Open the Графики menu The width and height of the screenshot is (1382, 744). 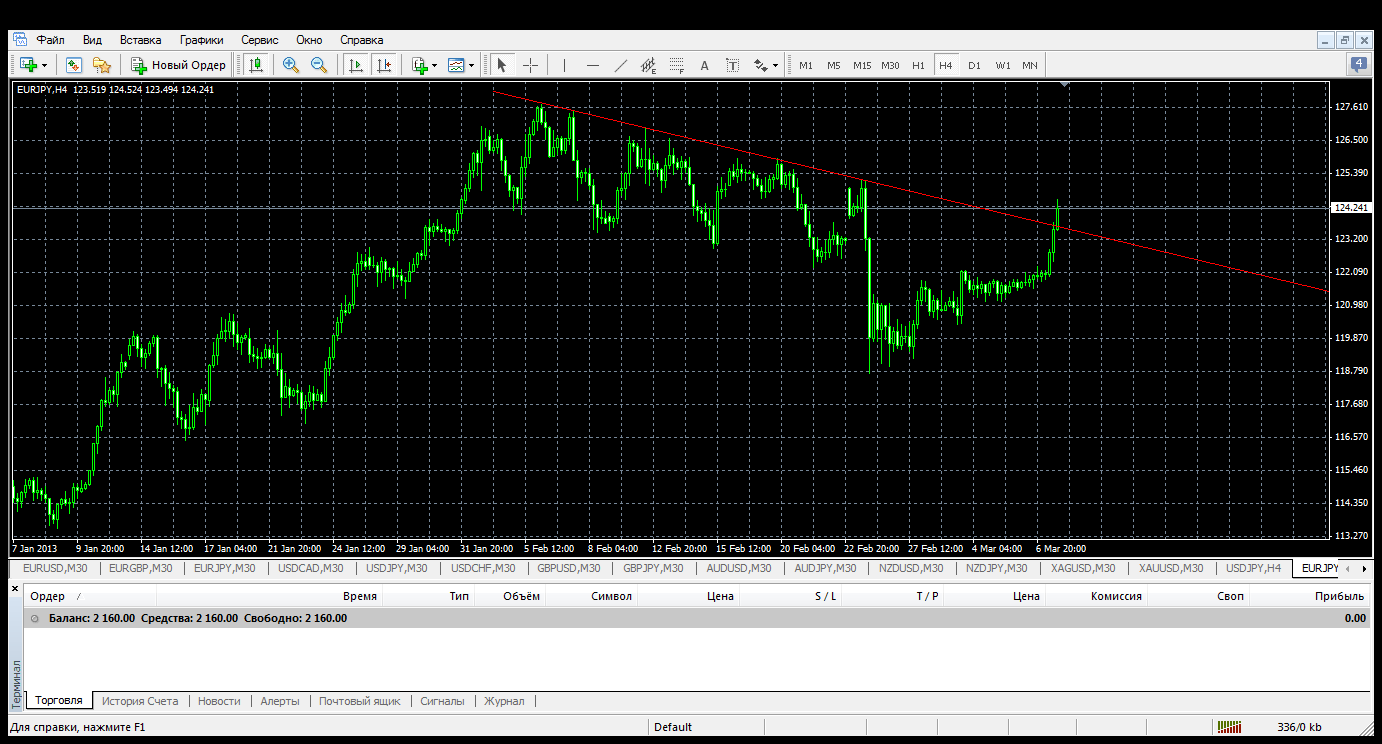[x=202, y=40]
